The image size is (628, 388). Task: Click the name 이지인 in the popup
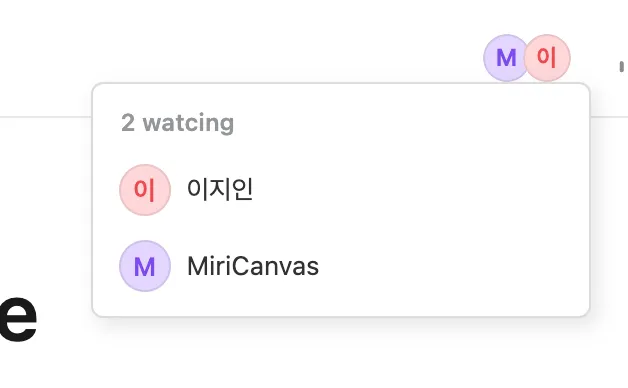220,189
